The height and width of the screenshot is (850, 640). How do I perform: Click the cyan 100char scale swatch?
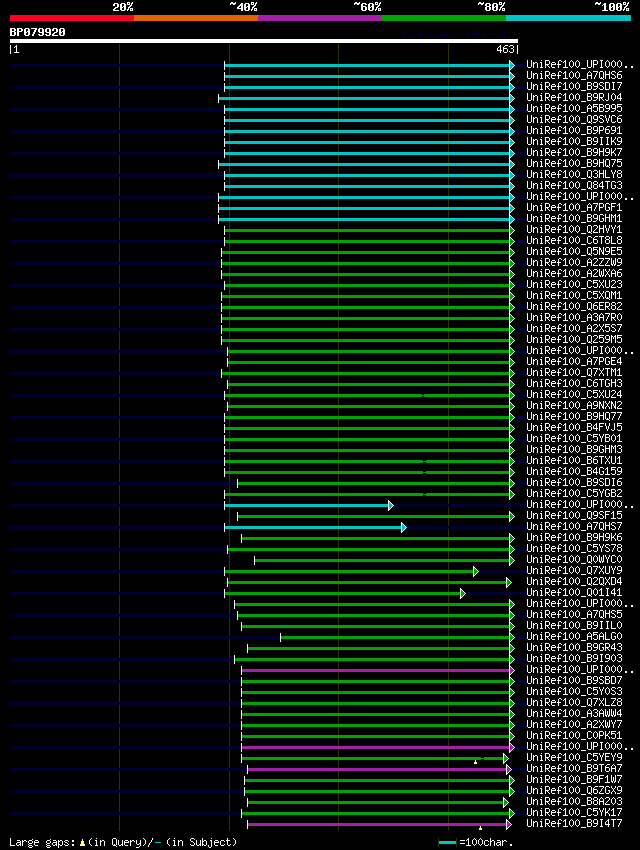(x=447, y=842)
